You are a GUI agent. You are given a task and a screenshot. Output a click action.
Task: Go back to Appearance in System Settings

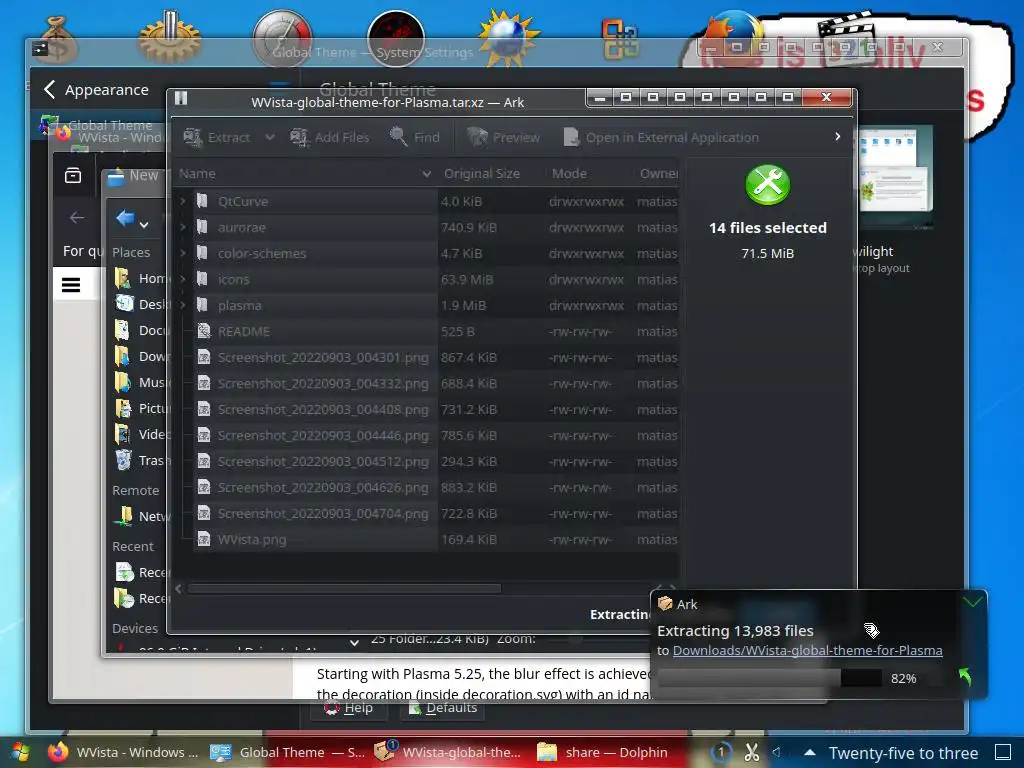[x=97, y=89]
